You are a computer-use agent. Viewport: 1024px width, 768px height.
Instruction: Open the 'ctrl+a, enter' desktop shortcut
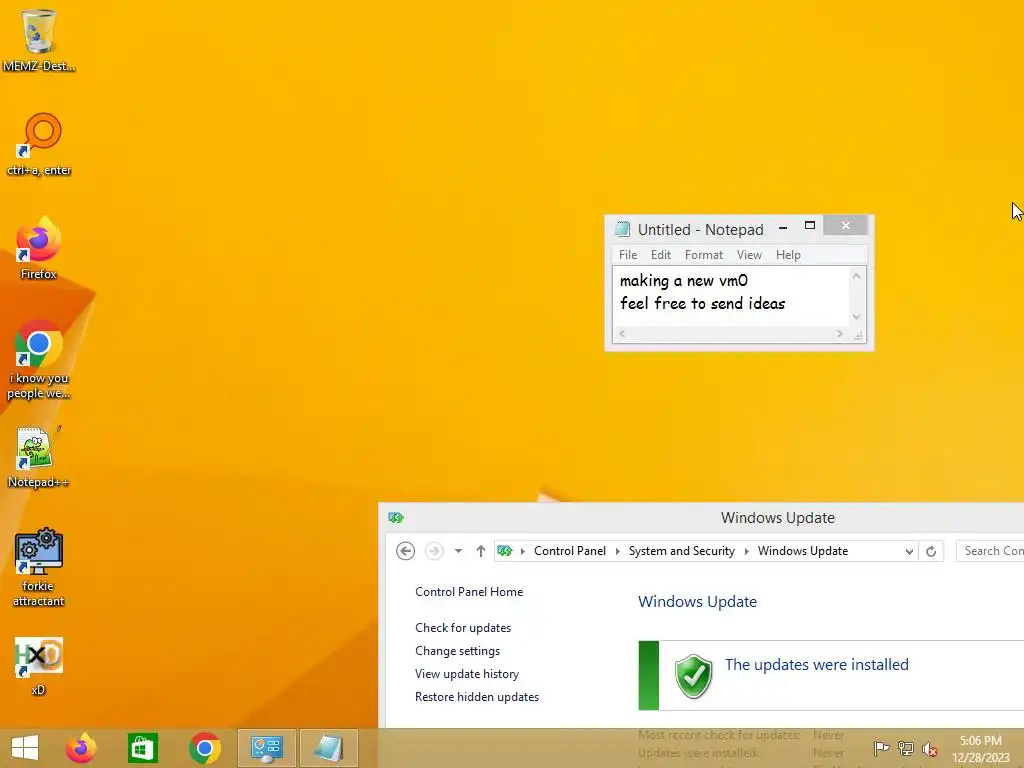39,145
